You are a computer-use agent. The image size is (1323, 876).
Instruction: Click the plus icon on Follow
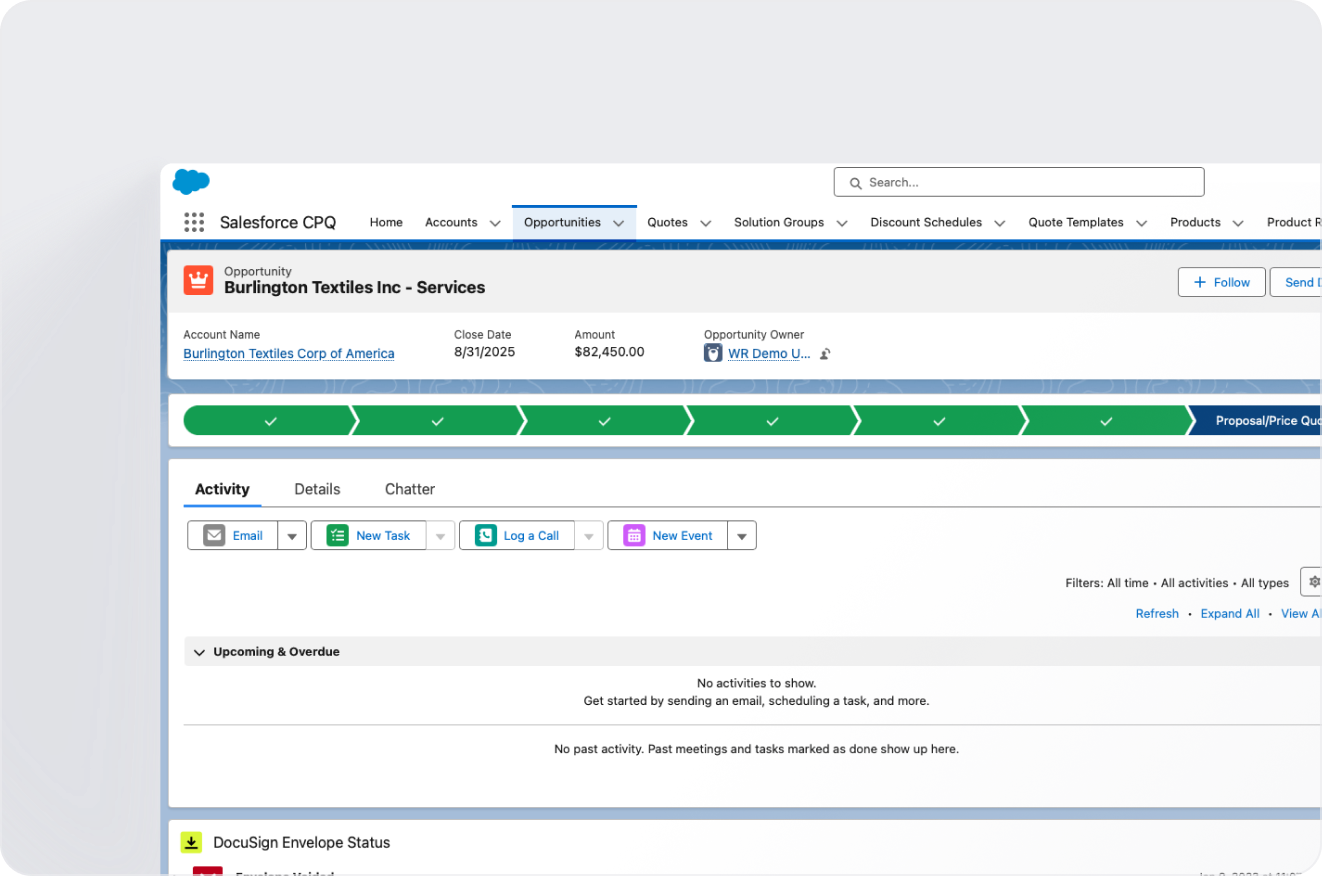pos(1200,283)
